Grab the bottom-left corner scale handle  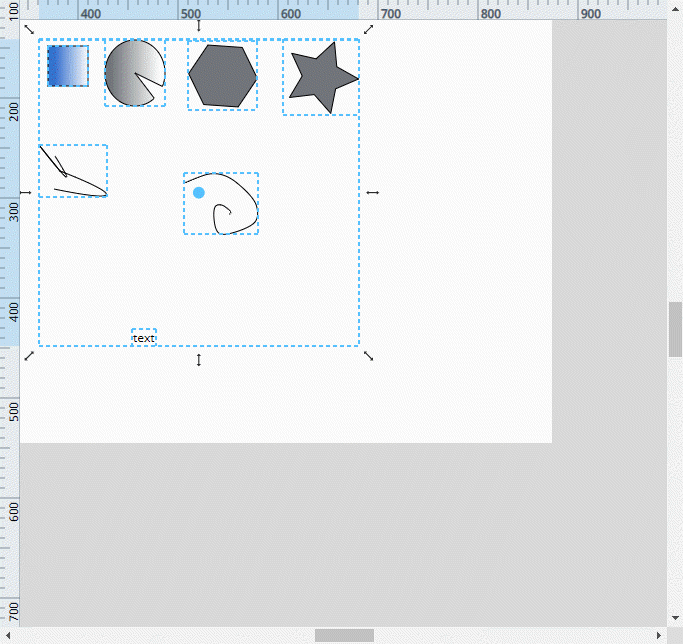click(x=29, y=356)
